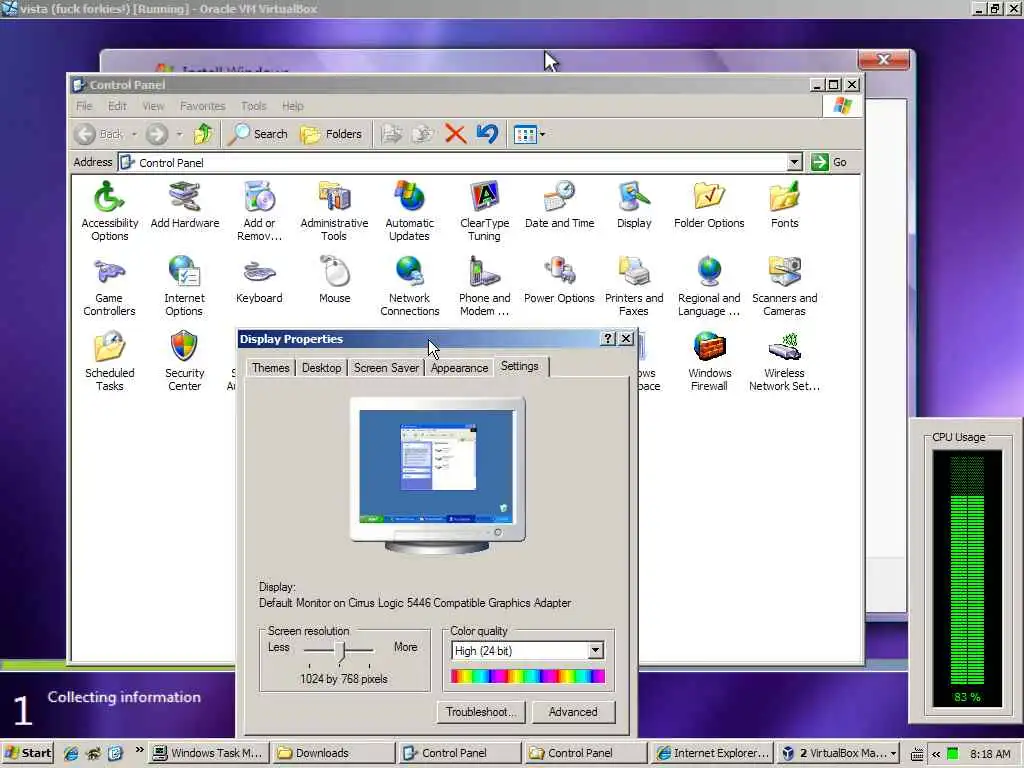Open the Help menu
Image resolution: width=1024 pixels, height=768 pixels.
coord(293,106)
